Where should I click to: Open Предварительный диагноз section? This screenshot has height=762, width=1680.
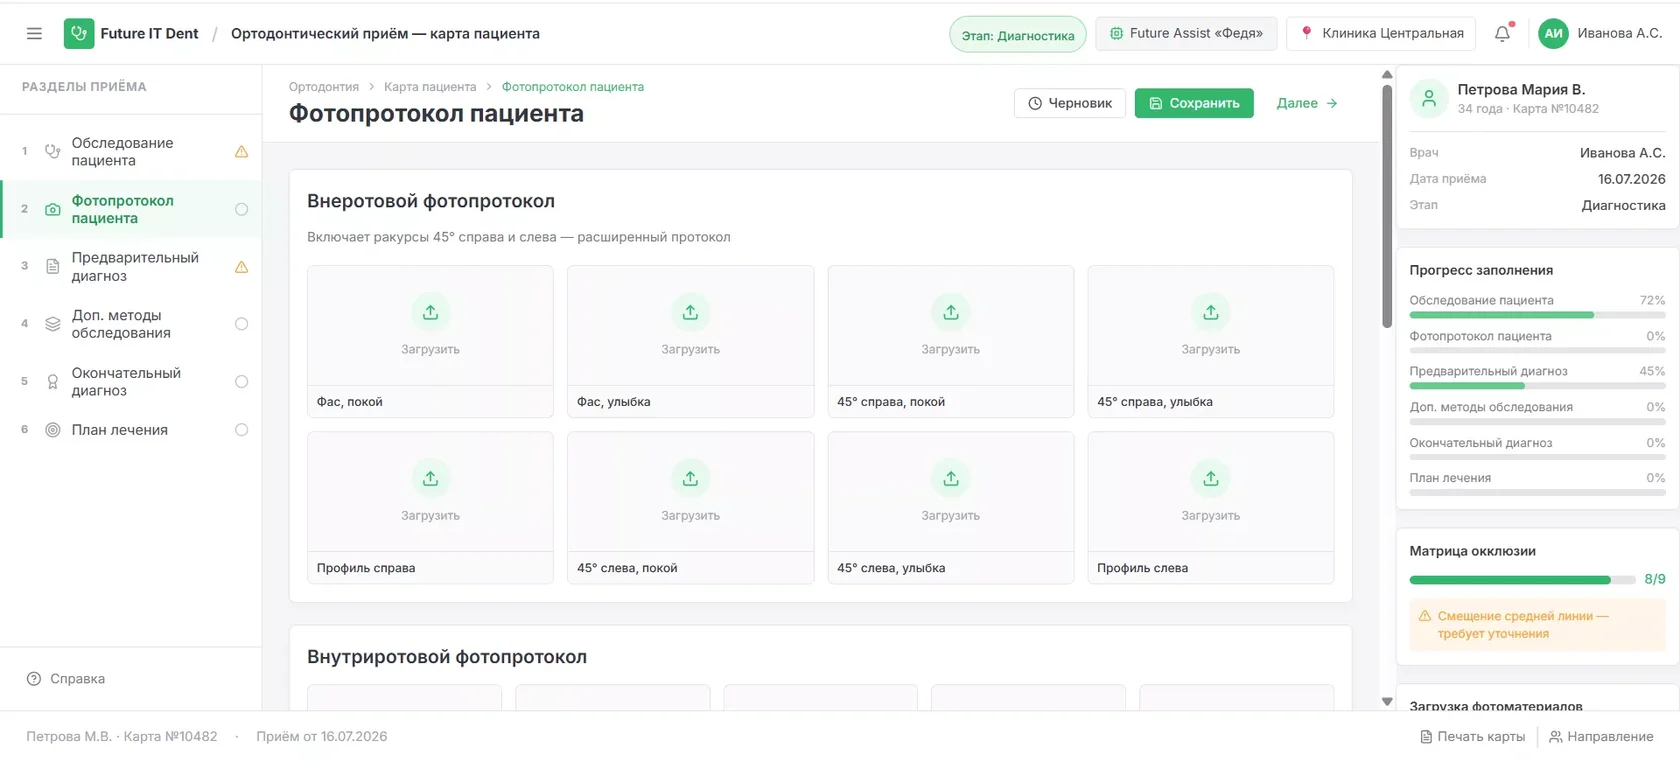(x=131, y=267)
